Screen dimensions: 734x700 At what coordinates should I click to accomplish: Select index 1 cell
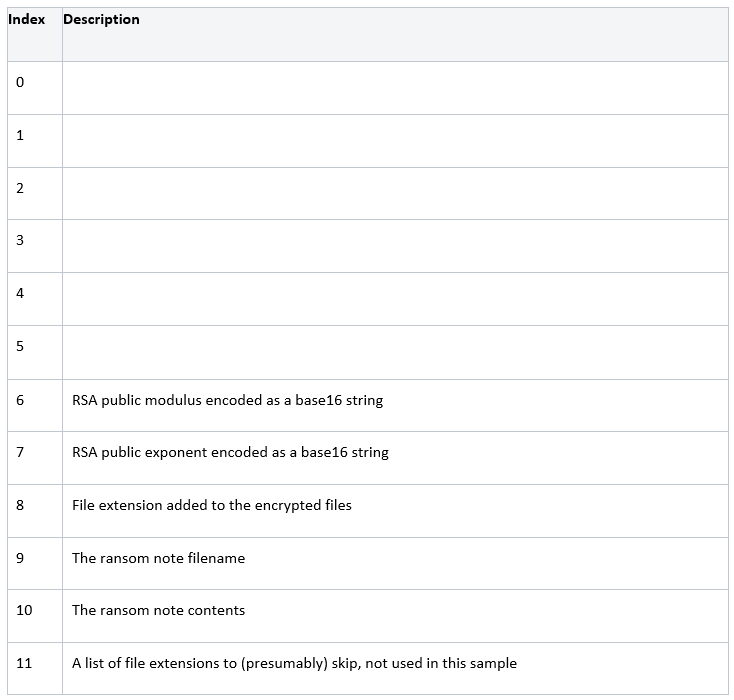35,141
